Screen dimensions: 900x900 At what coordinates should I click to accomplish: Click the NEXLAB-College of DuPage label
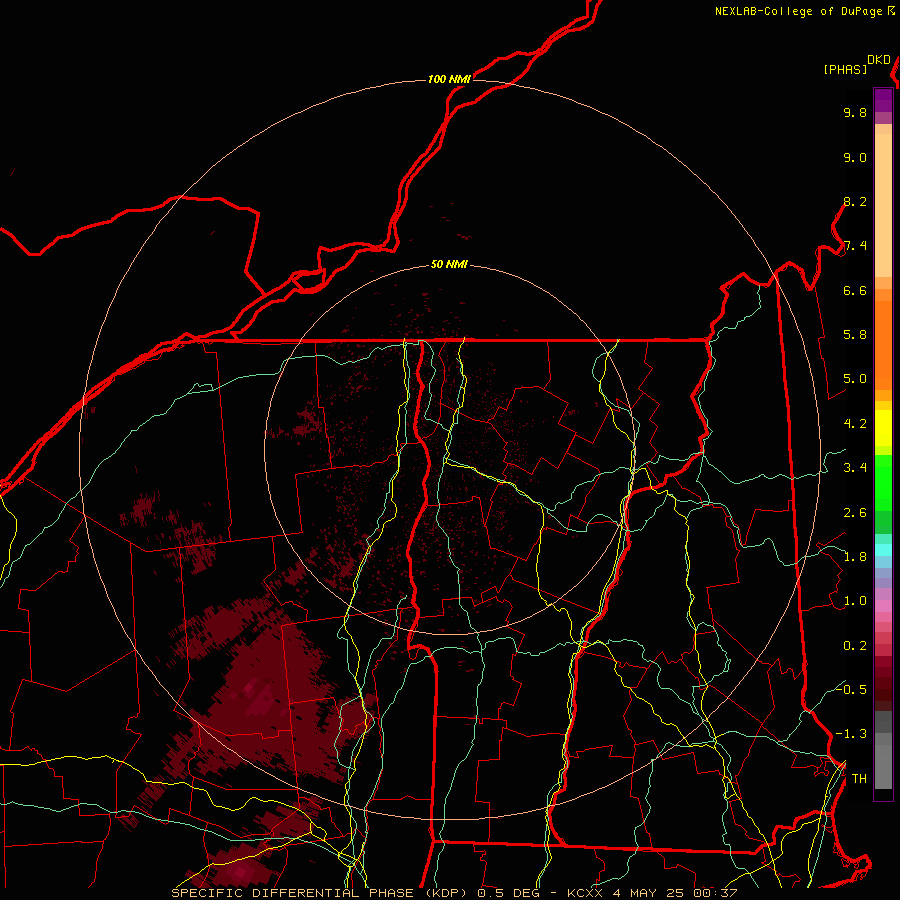click(x=798, y=11)
